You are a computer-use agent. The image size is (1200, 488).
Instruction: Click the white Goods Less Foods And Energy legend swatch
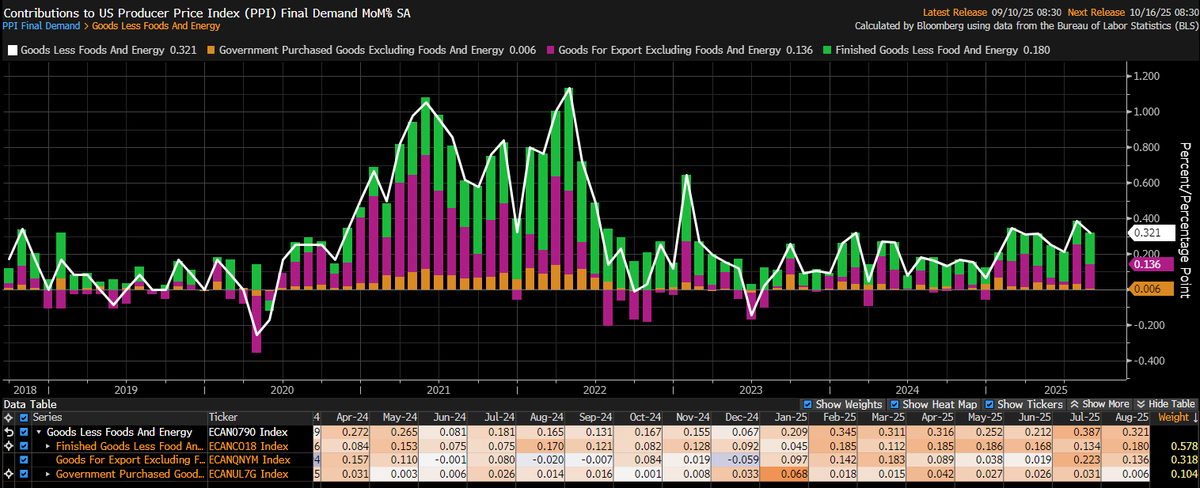(x=11, y=48)
